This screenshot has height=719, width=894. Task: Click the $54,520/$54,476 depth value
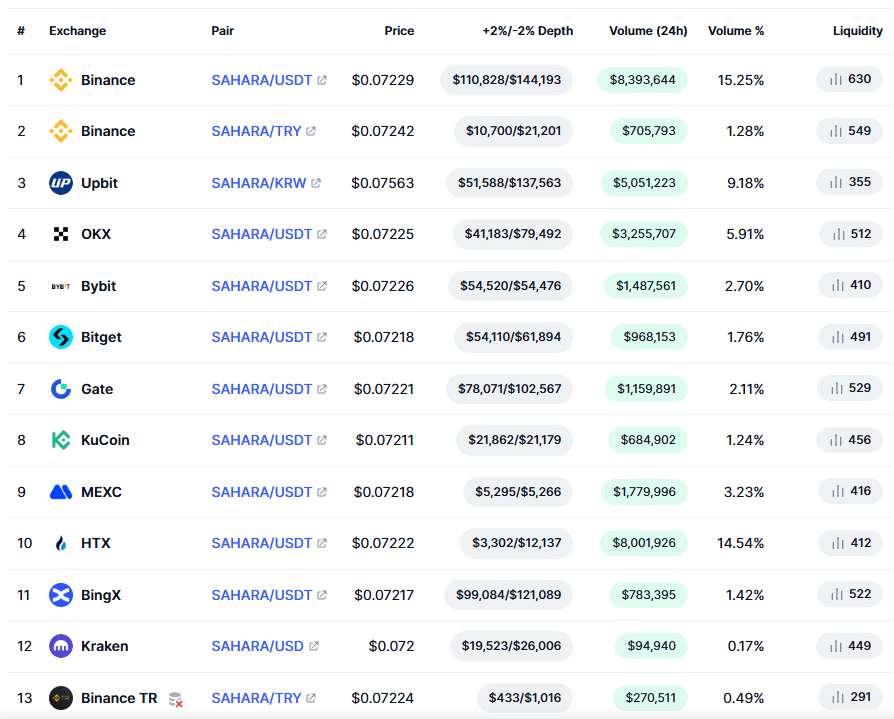click(510, 286)
